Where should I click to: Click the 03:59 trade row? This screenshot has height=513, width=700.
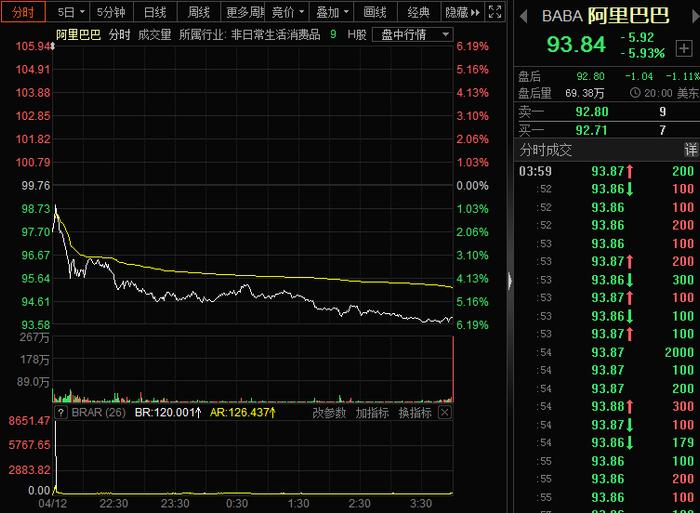(607, 171)
